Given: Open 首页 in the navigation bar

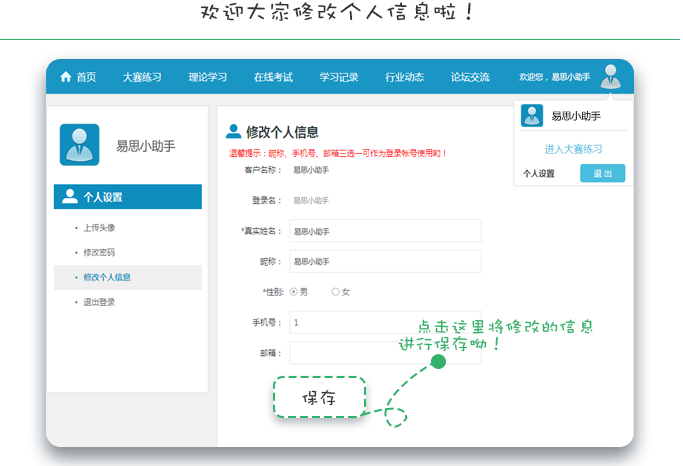Looking at the screenshot, I should pos(86,77).
